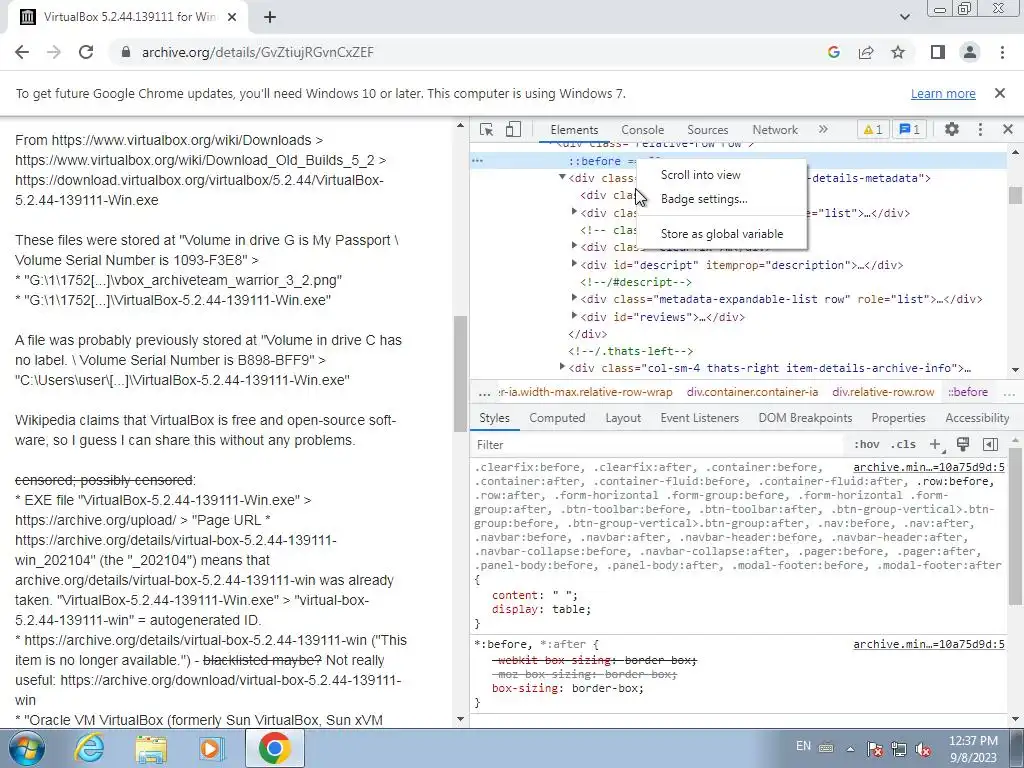
Task: Toggle the :hov element state button
Action: [867, 445]
